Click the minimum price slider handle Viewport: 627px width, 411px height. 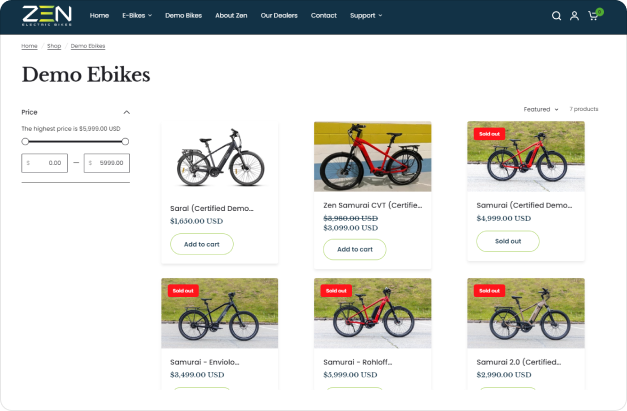[x=25, y=142]
